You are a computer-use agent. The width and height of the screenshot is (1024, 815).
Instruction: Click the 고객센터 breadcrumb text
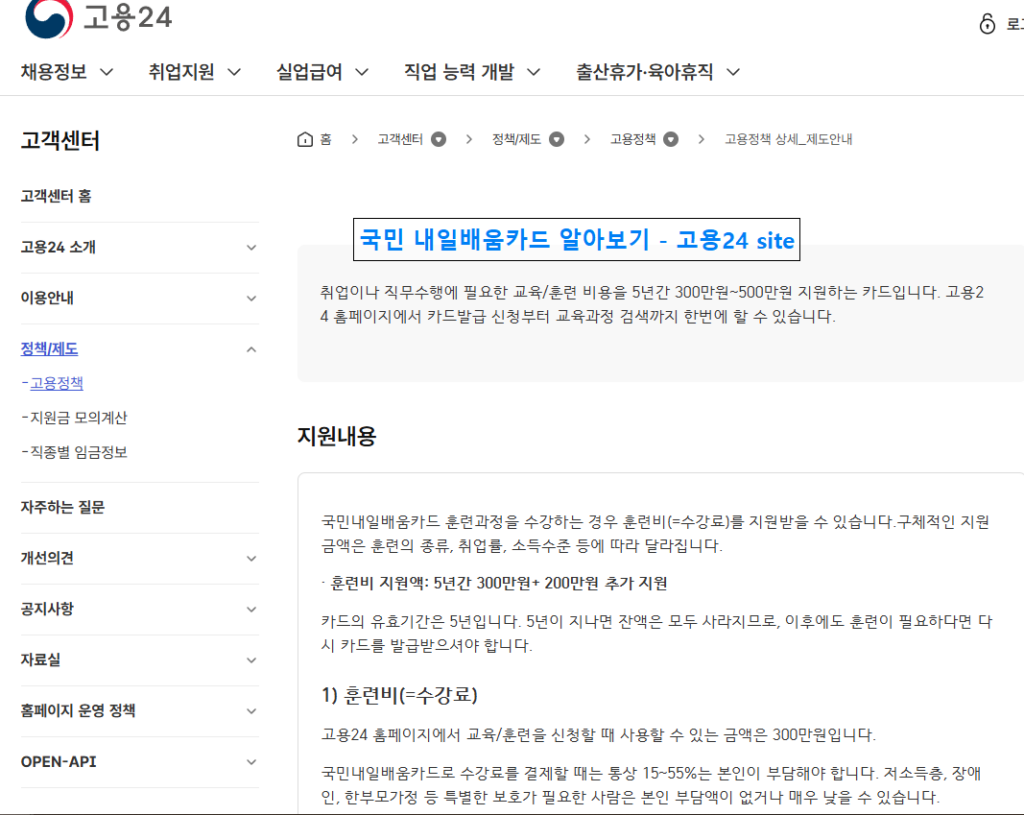point(400,139)
